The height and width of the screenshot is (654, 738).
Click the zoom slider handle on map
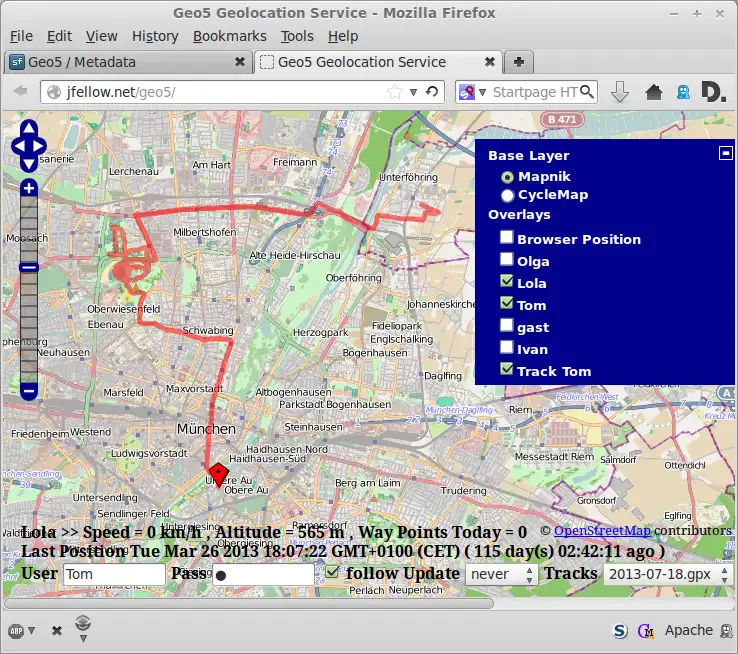(x=29, y=267)
